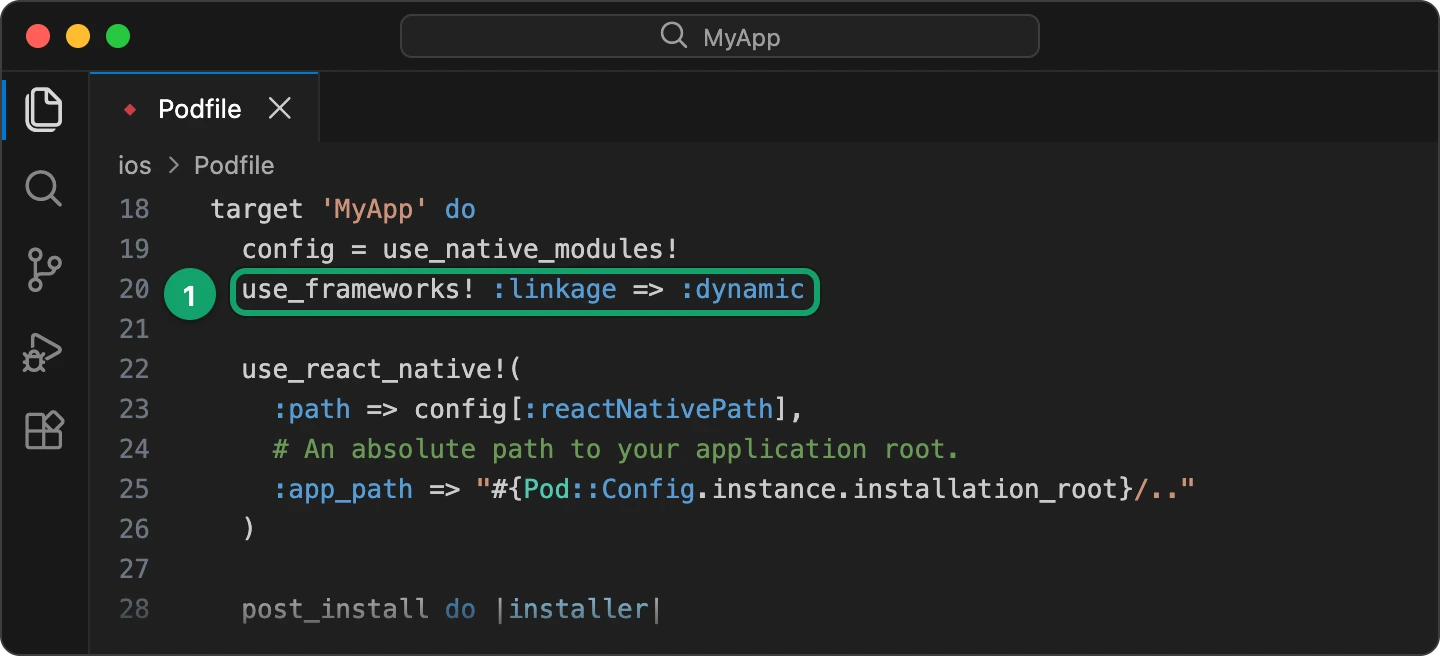Viewport: 1440px width, 656px height.
Task: Click the red Ruby file icon on tab
Action: tap(130, 109)
